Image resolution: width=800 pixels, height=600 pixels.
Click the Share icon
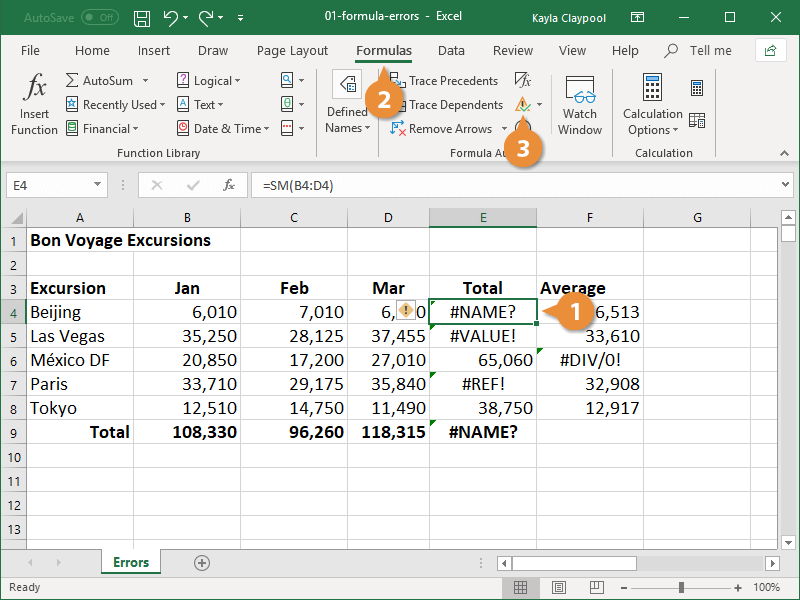tap(770, 51)
